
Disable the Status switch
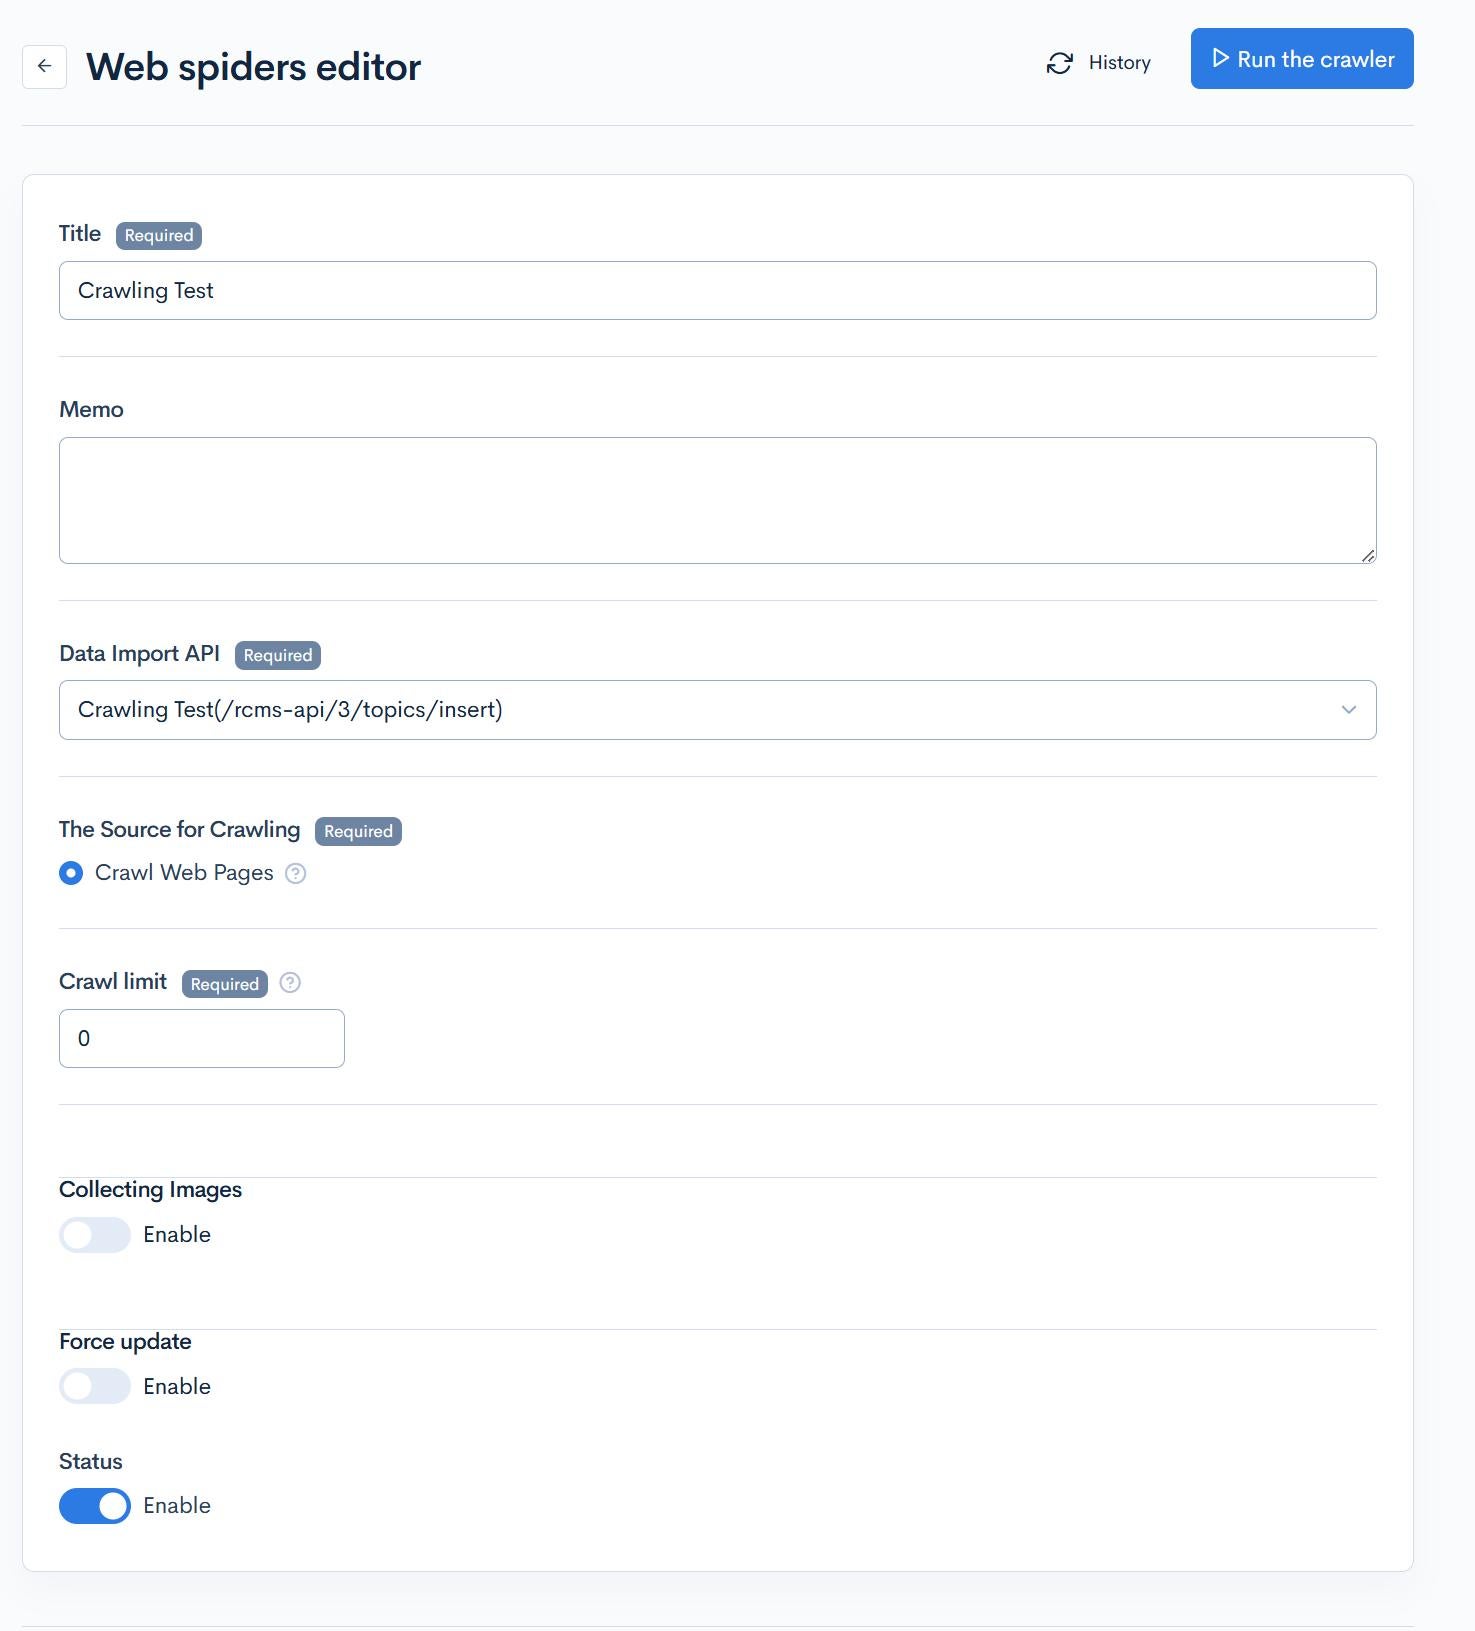(x=95, y=1505)
